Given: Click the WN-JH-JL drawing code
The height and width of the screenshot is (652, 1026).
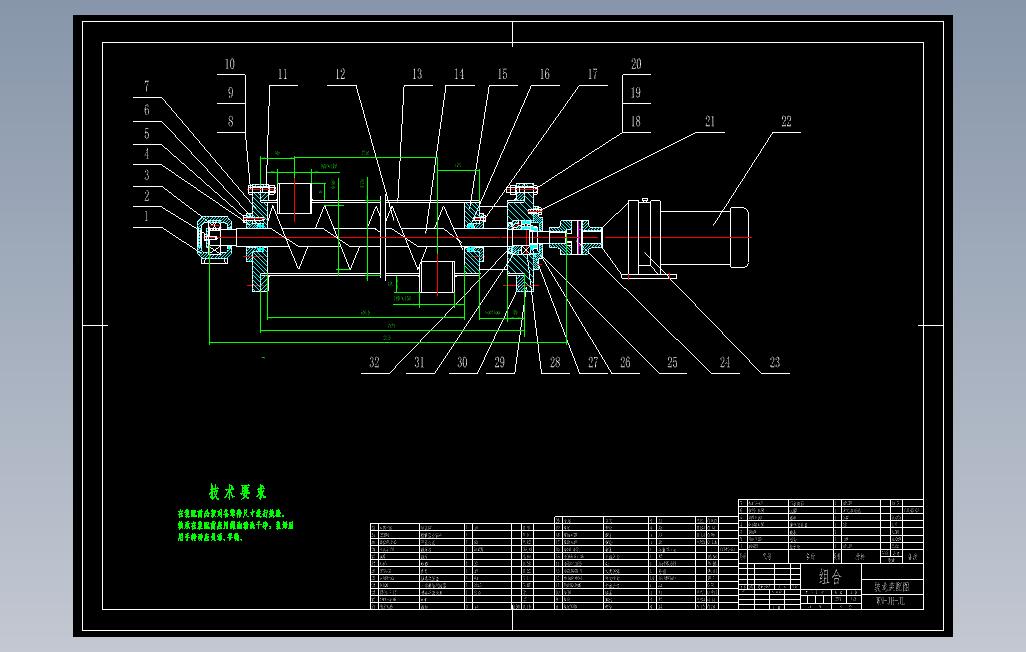Looking at the screenshot, I should [x=892, y=600].
